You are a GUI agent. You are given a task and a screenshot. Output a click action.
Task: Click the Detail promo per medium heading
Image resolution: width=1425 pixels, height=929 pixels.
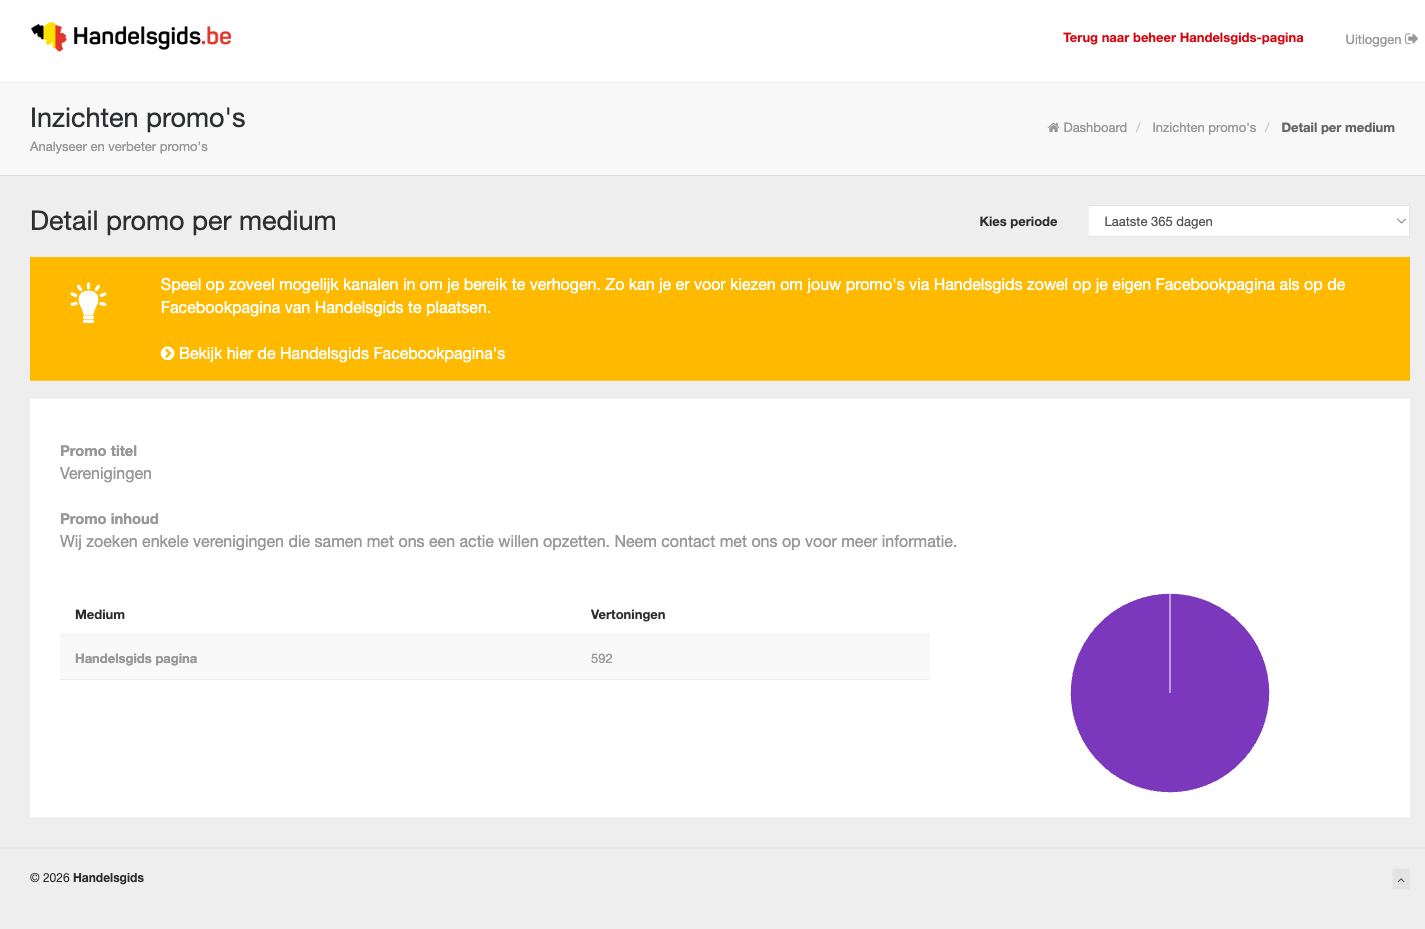point(183,221)
